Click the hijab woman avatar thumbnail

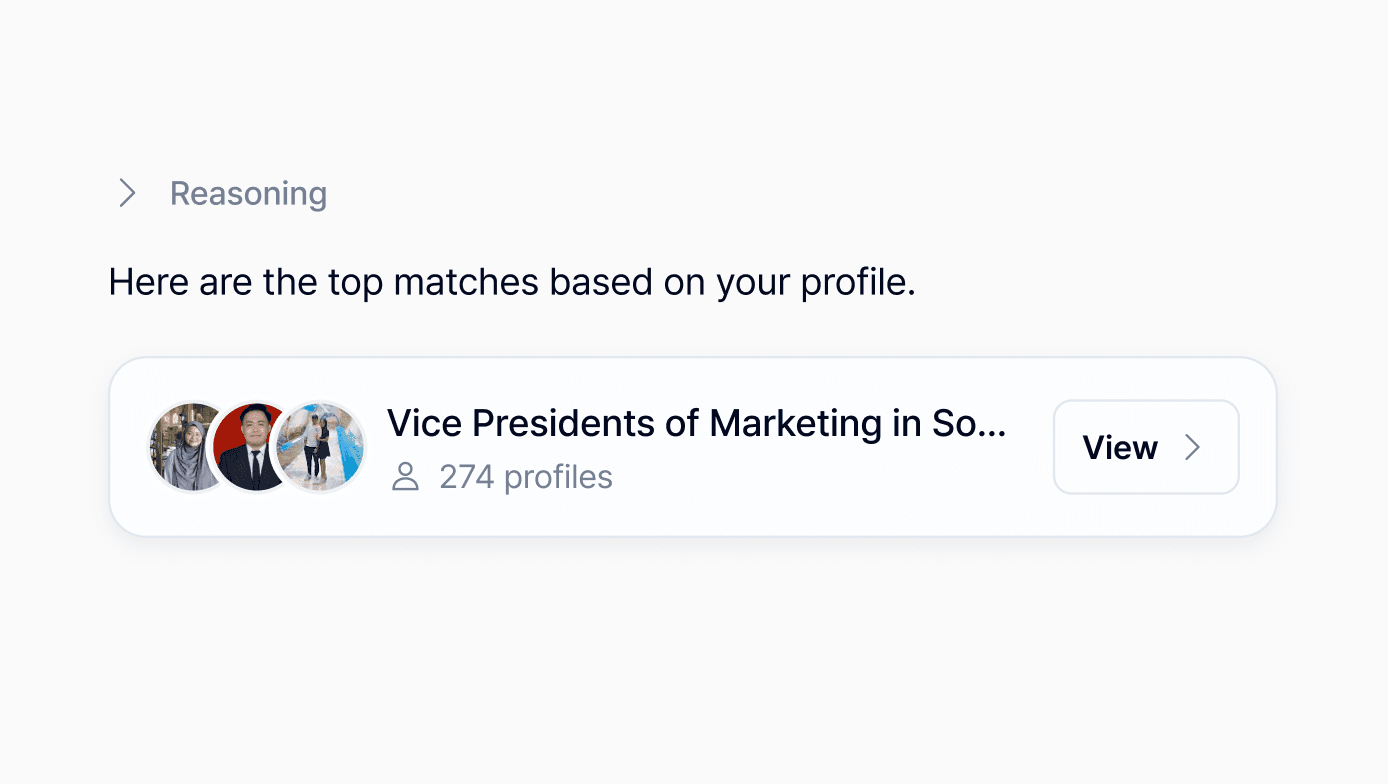point(186,447)
